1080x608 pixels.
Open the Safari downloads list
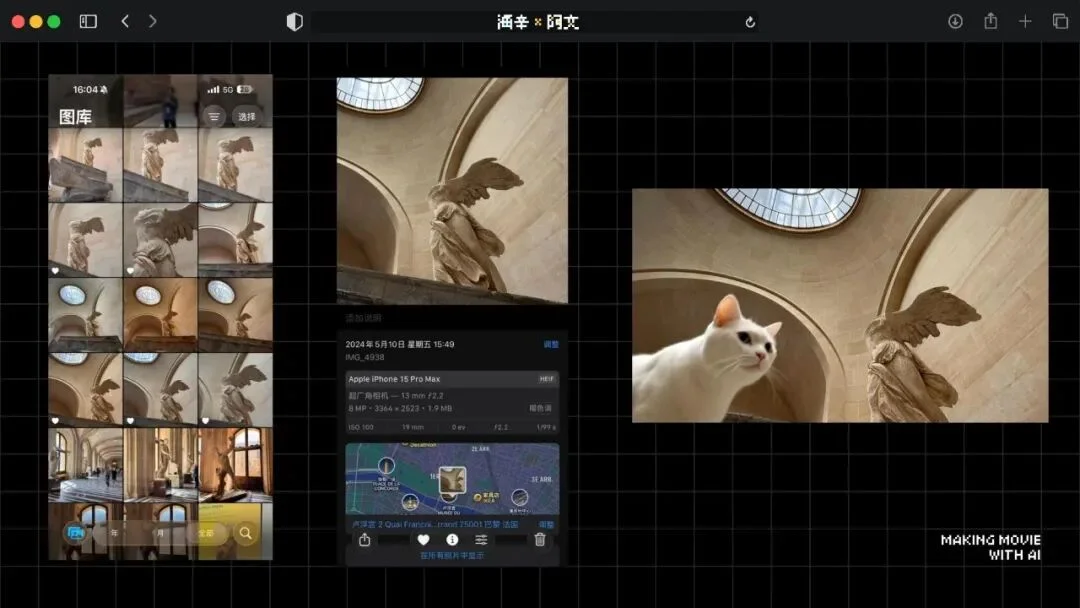point(955,21)
